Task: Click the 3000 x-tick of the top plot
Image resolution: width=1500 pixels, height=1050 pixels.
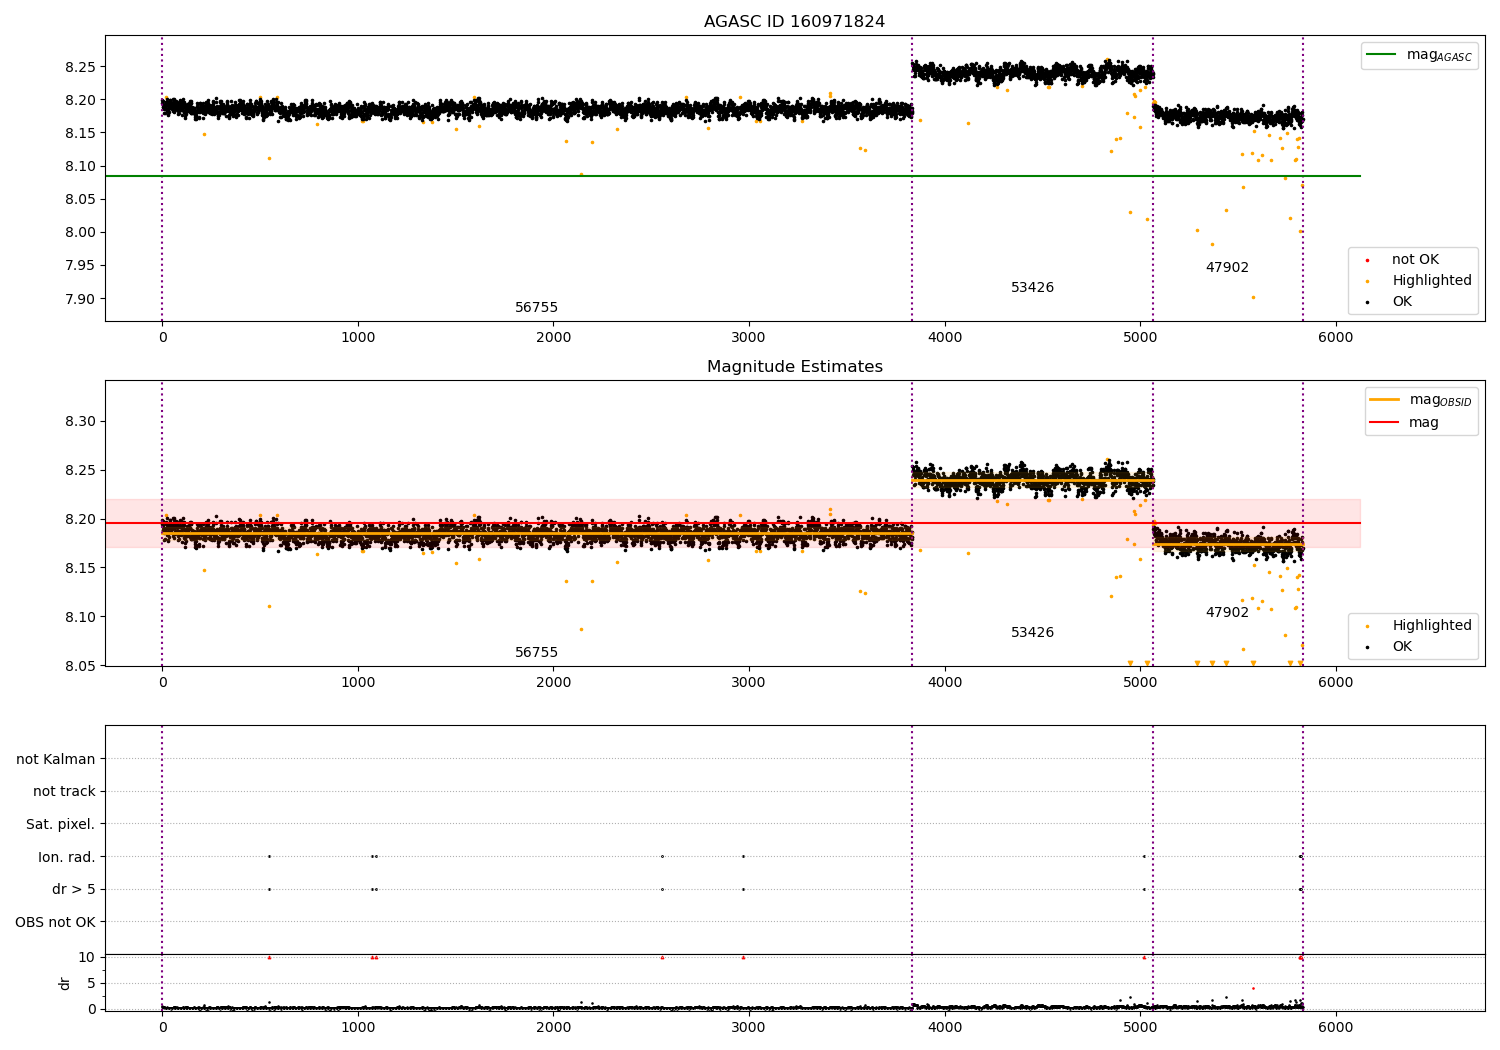Action: [x=749, y=337]
